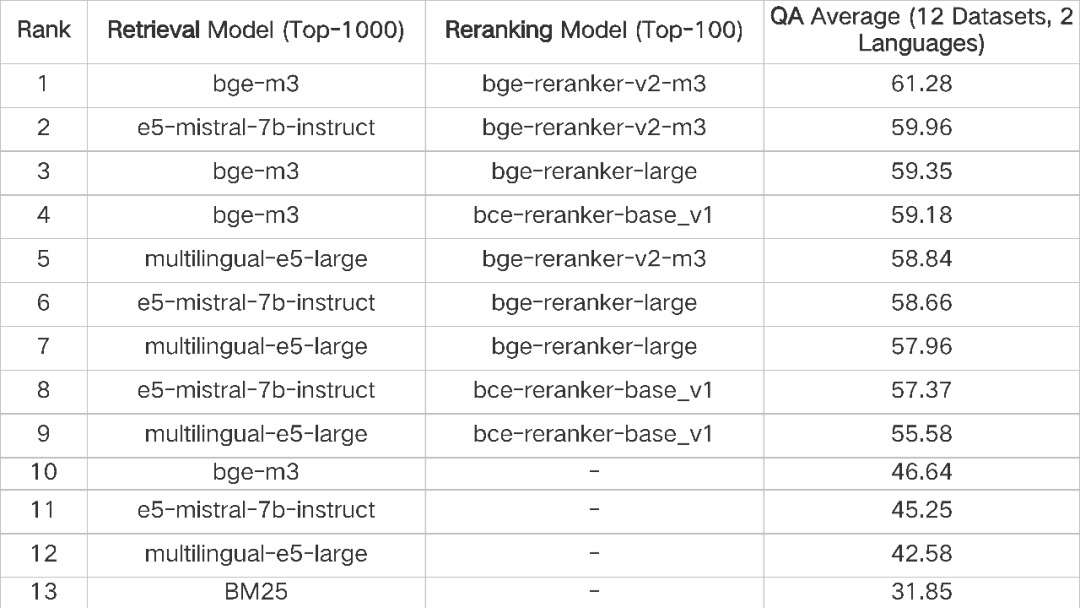The height and width of the screenshot is (608, 1080).
Task: Click the score value 31.85
Action: click(x=922, y=592)
